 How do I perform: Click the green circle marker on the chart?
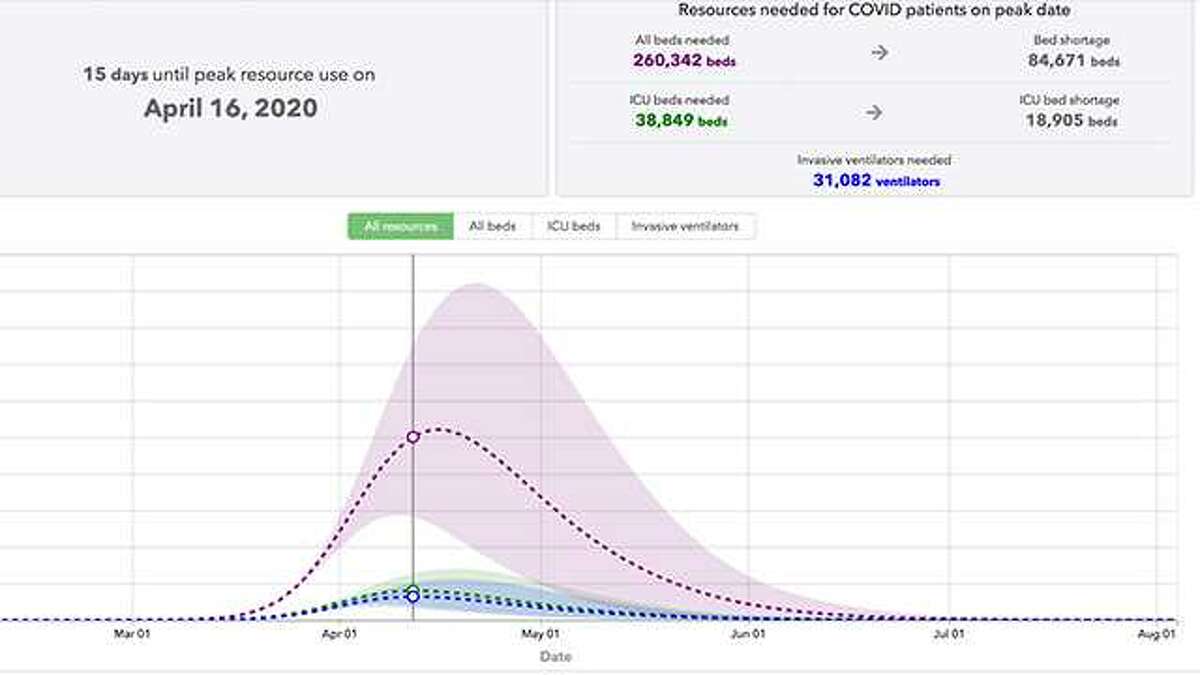[x=413, y=590]
